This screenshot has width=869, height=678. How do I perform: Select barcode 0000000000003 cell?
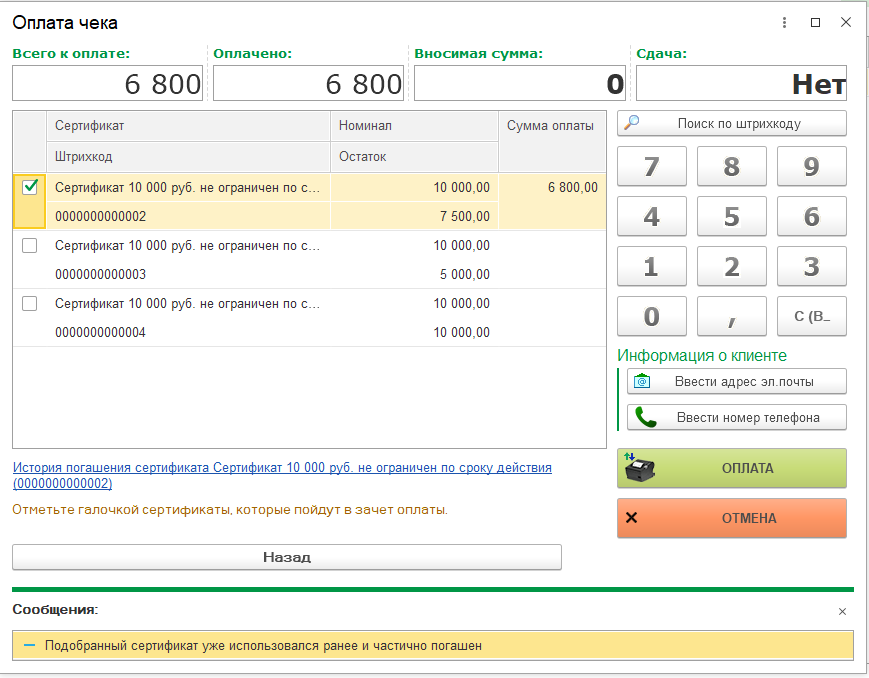[188, 274]
